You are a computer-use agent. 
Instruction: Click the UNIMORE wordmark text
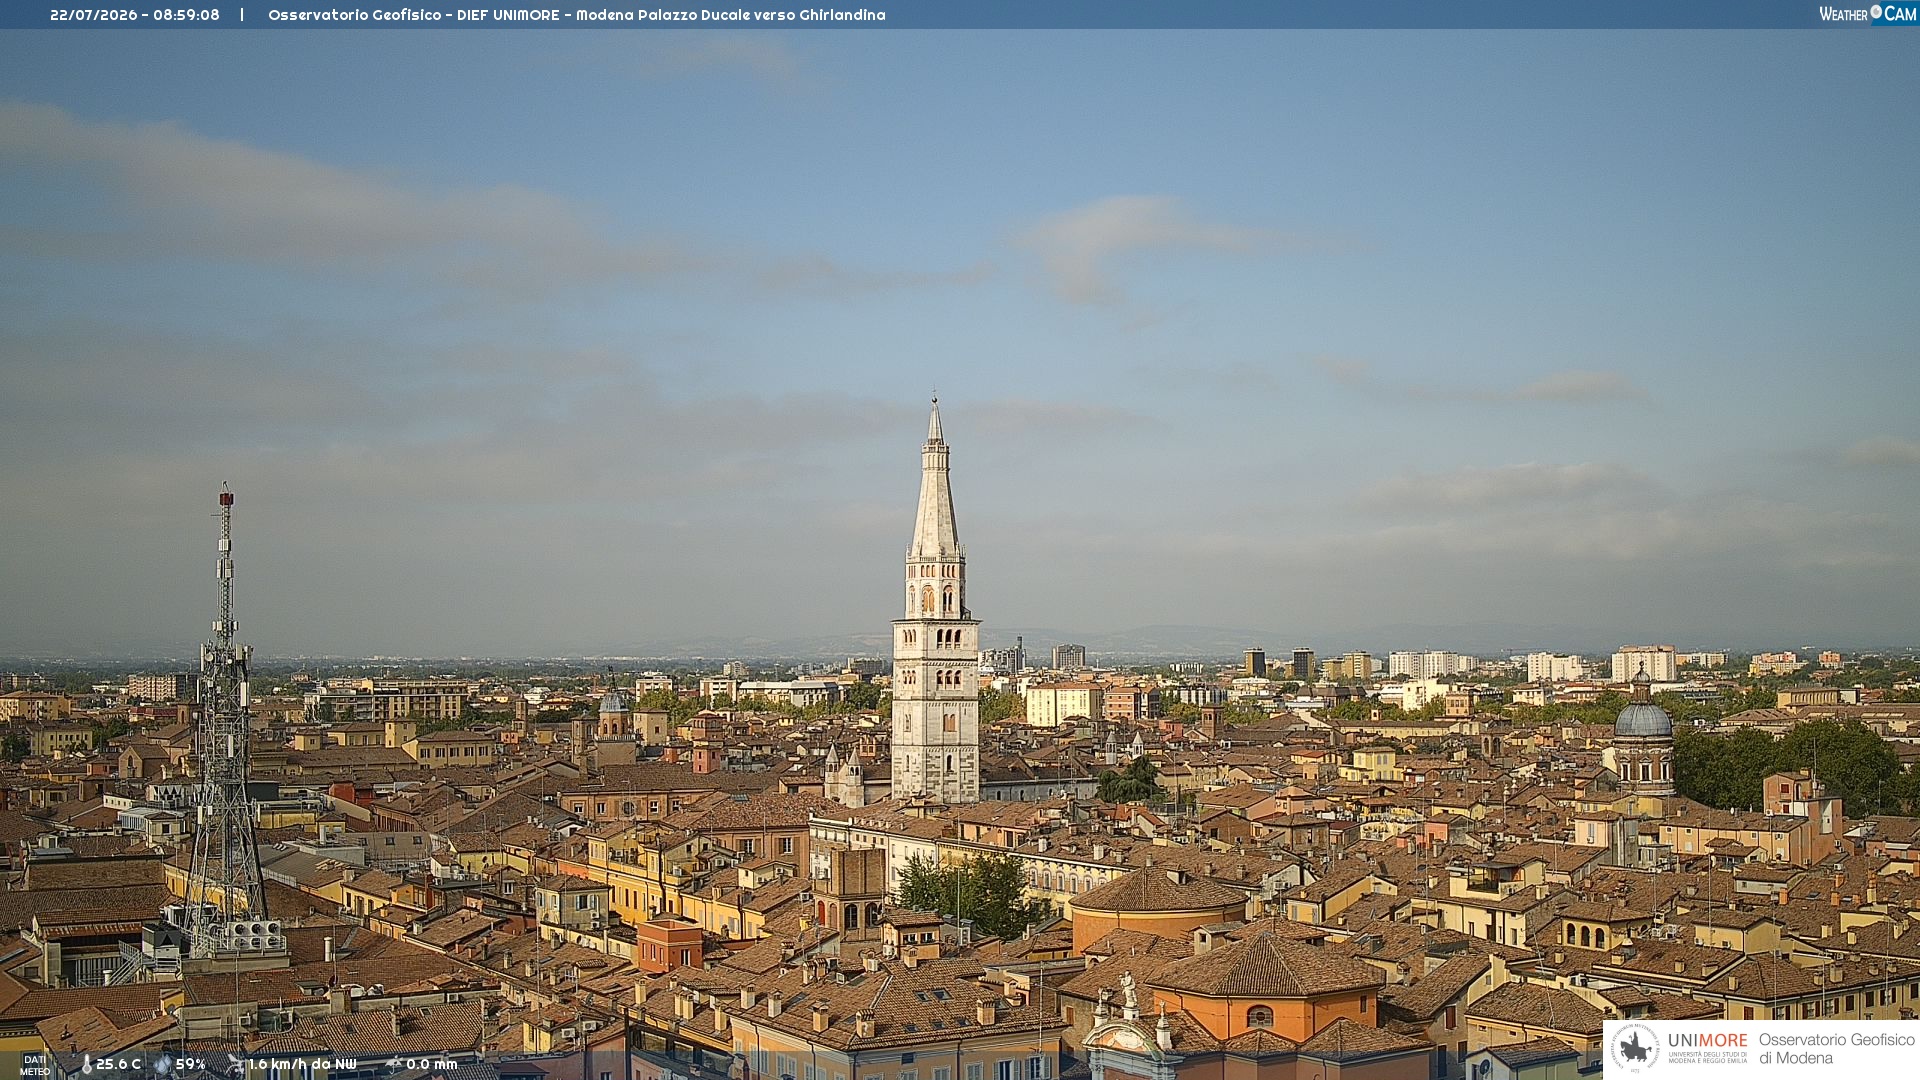coord(1708,1040)
